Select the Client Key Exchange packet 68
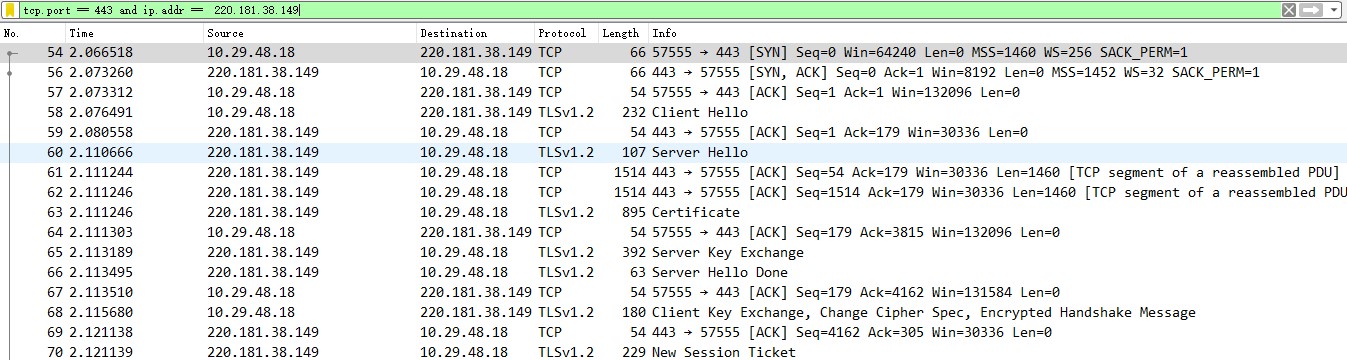 pyautogui.click(x=673, y=312)
